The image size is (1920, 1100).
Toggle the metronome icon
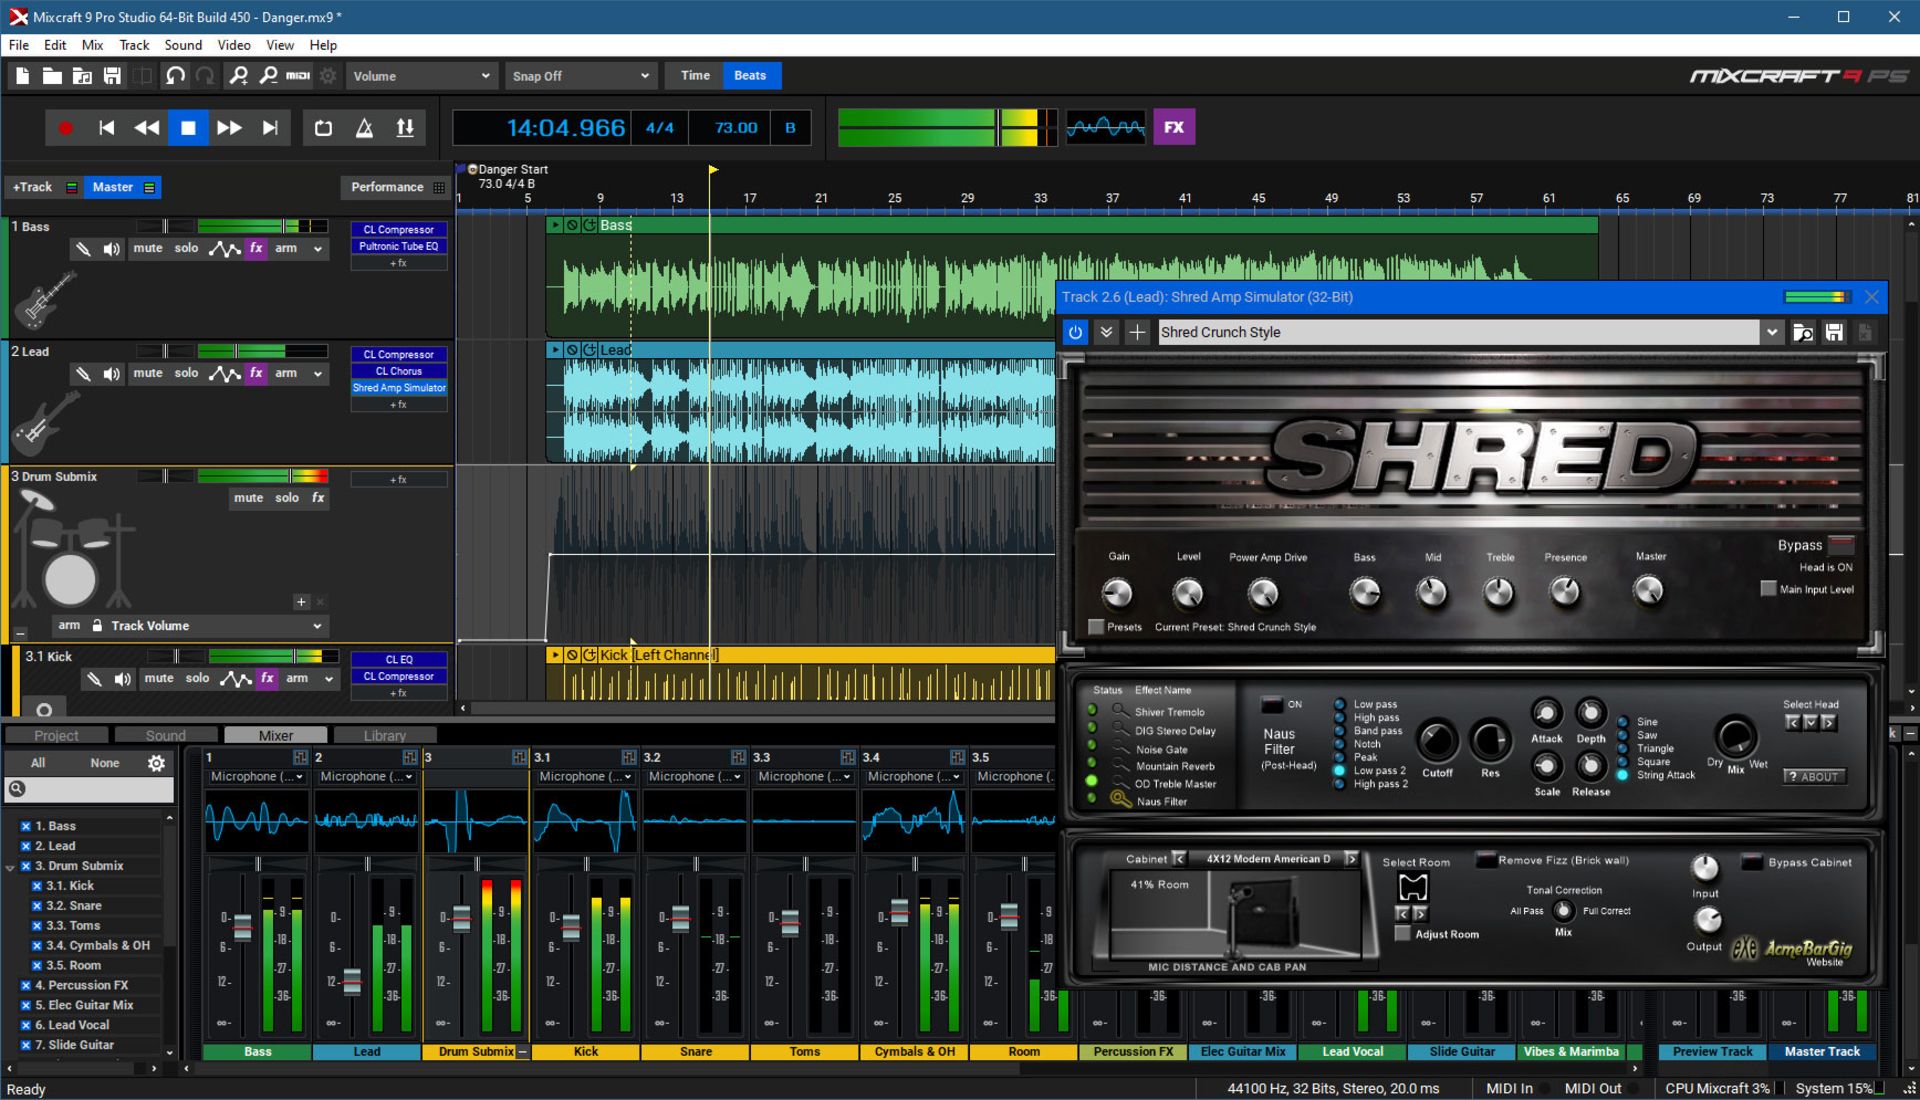[365, 128]
